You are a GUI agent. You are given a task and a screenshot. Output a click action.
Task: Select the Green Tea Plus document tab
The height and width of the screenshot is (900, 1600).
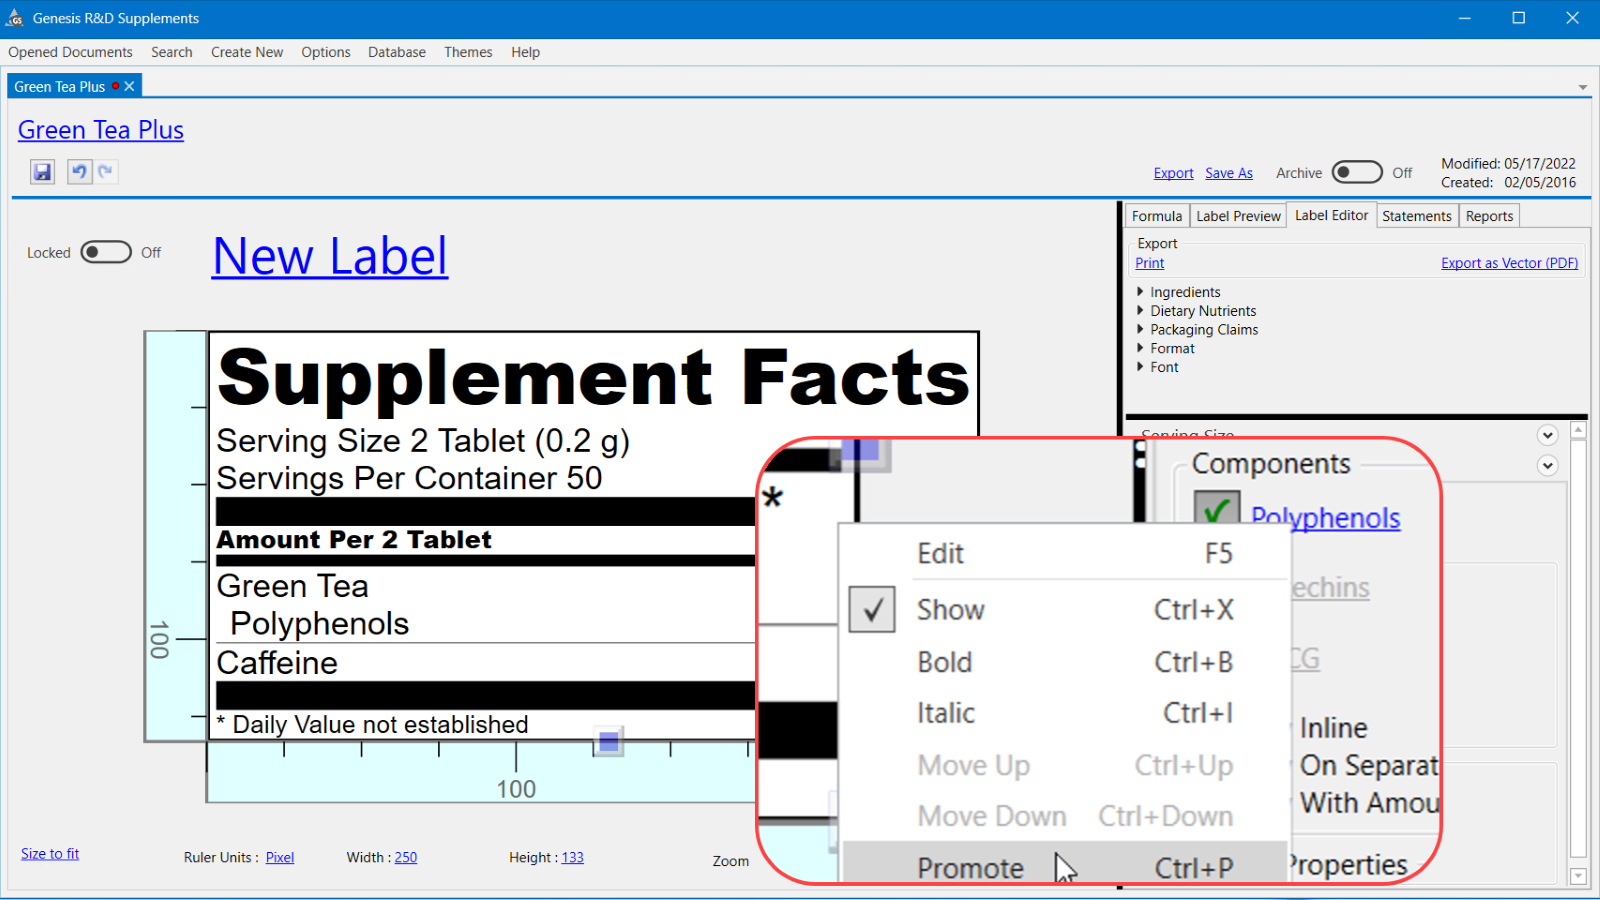coord(60,87)
